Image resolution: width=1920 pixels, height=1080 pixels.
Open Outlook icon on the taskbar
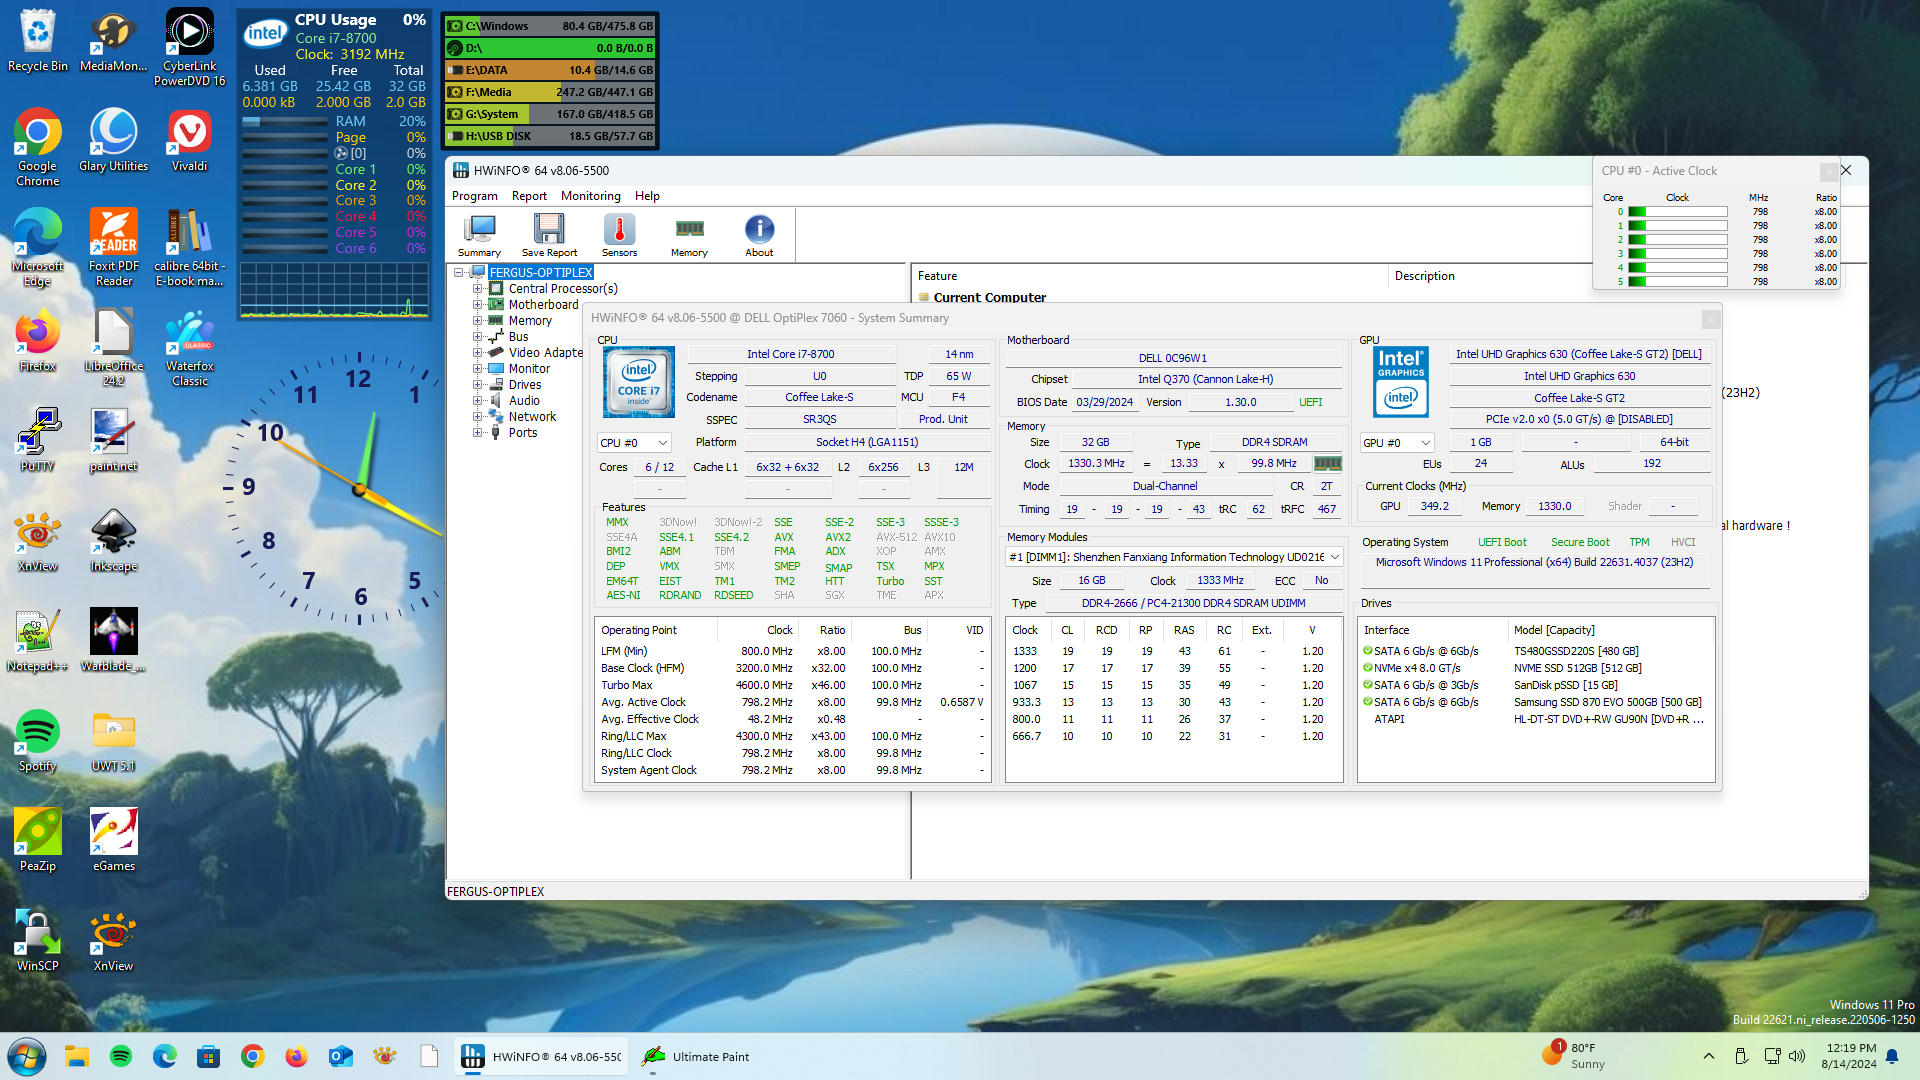coord(340,1056)
